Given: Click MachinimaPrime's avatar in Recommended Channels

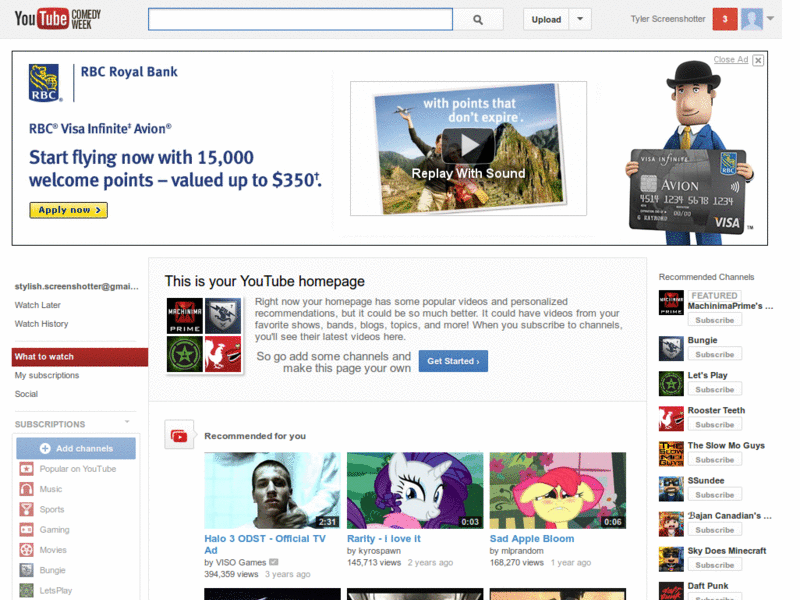Looking at the screenshot, I should click(671, 303).
